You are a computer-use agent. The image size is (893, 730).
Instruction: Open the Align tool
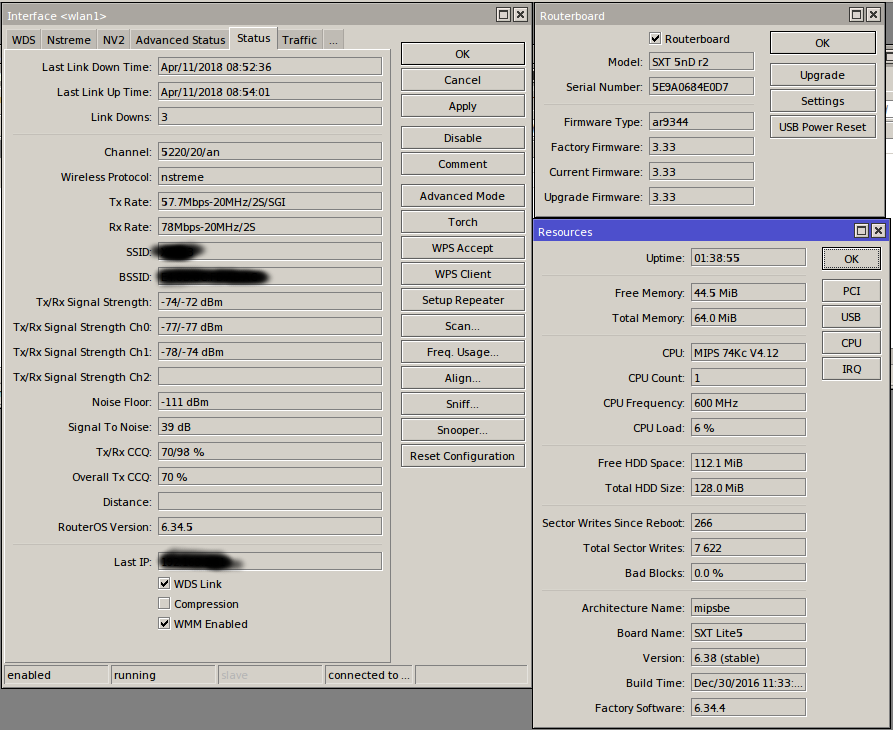tap(462, 379)
